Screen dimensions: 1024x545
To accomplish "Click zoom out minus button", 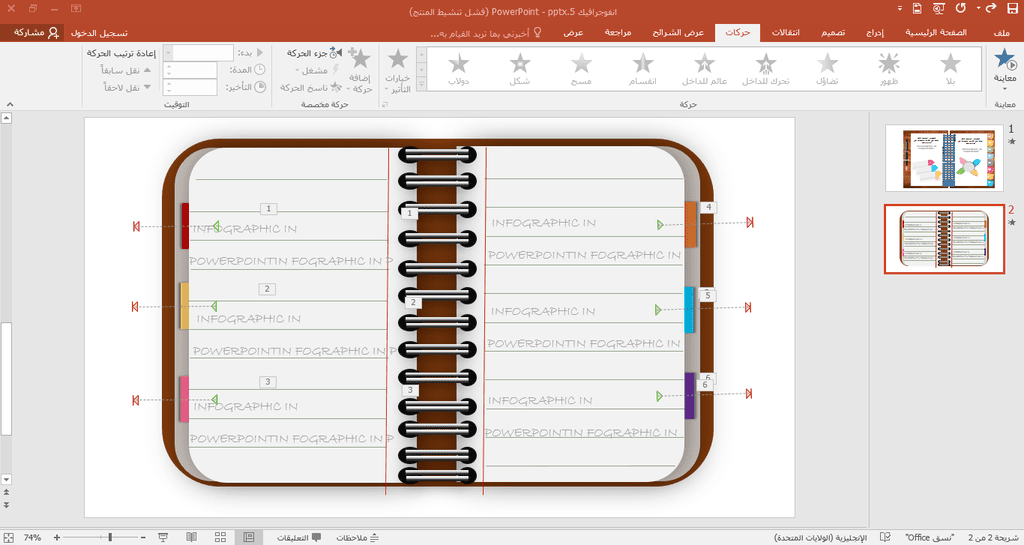I will pyautogui.click(x=143, y=537).
